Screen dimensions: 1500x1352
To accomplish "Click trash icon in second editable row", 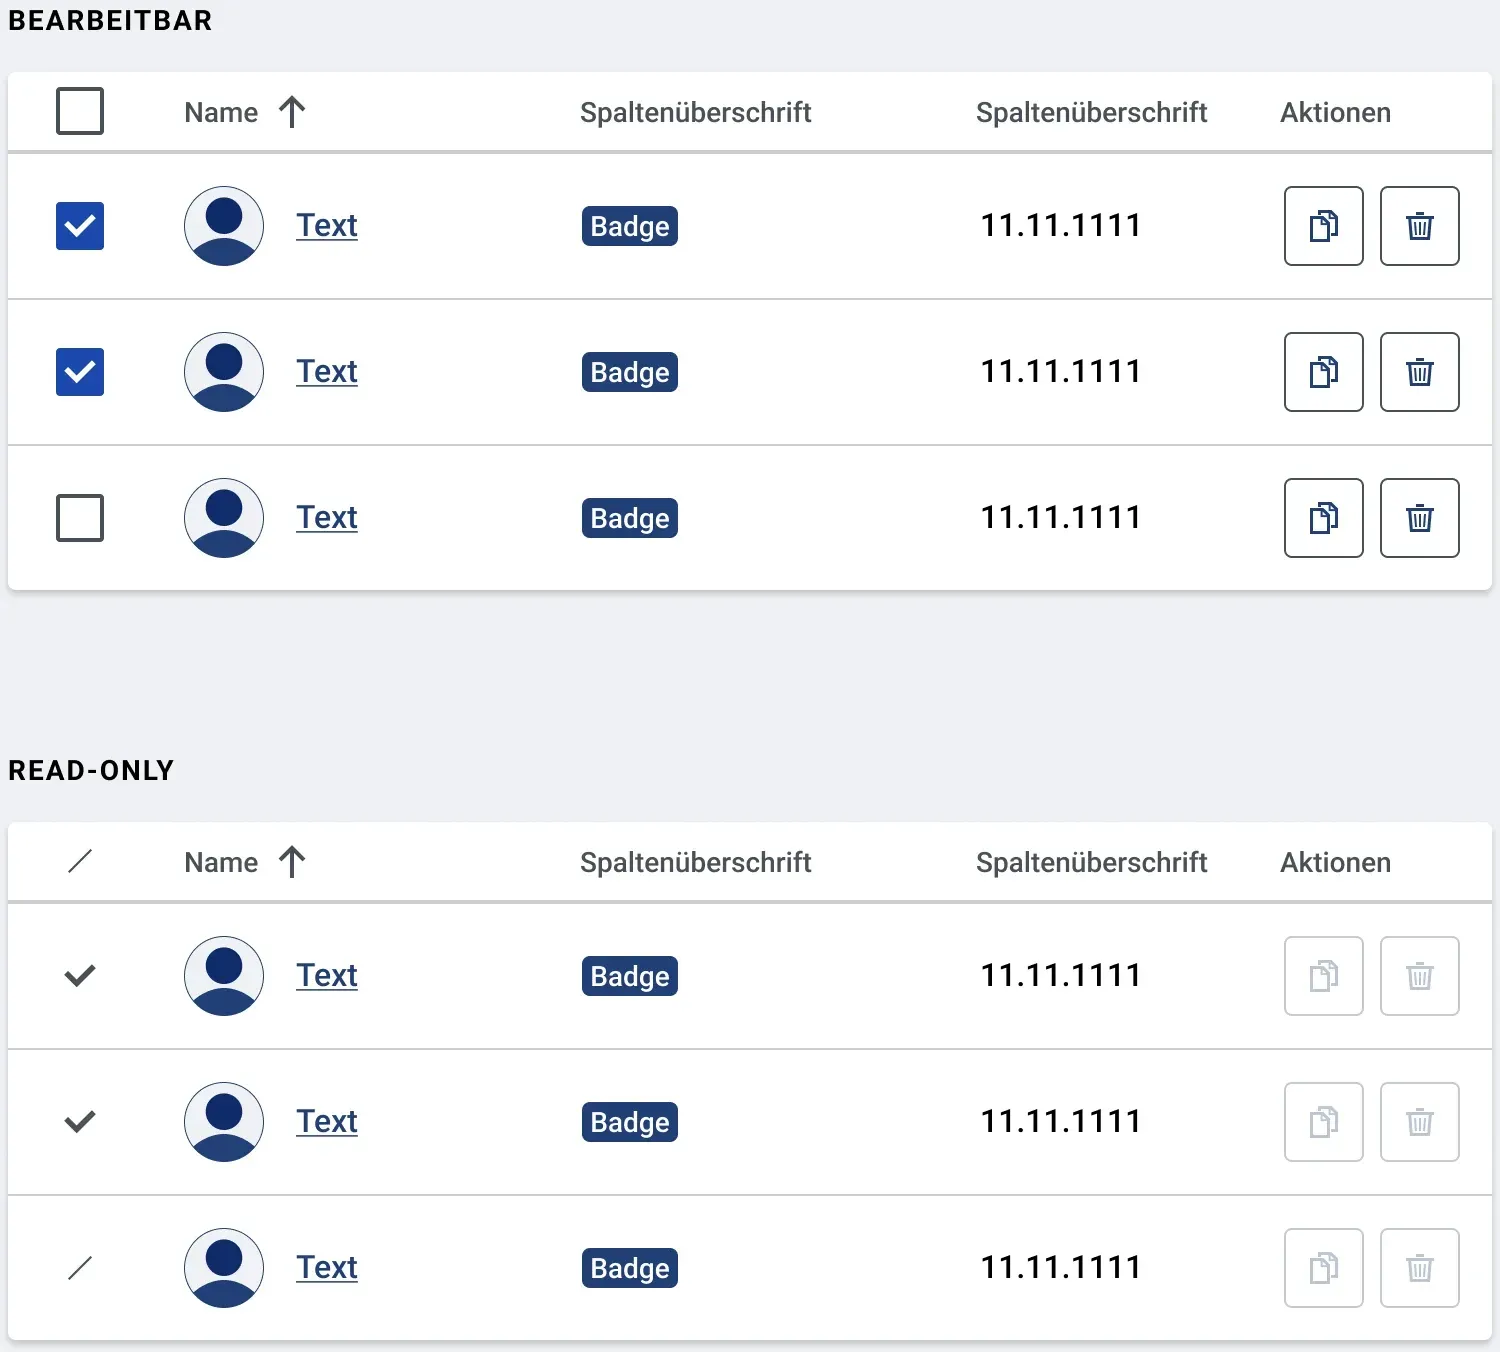I will click(1419, 372).
